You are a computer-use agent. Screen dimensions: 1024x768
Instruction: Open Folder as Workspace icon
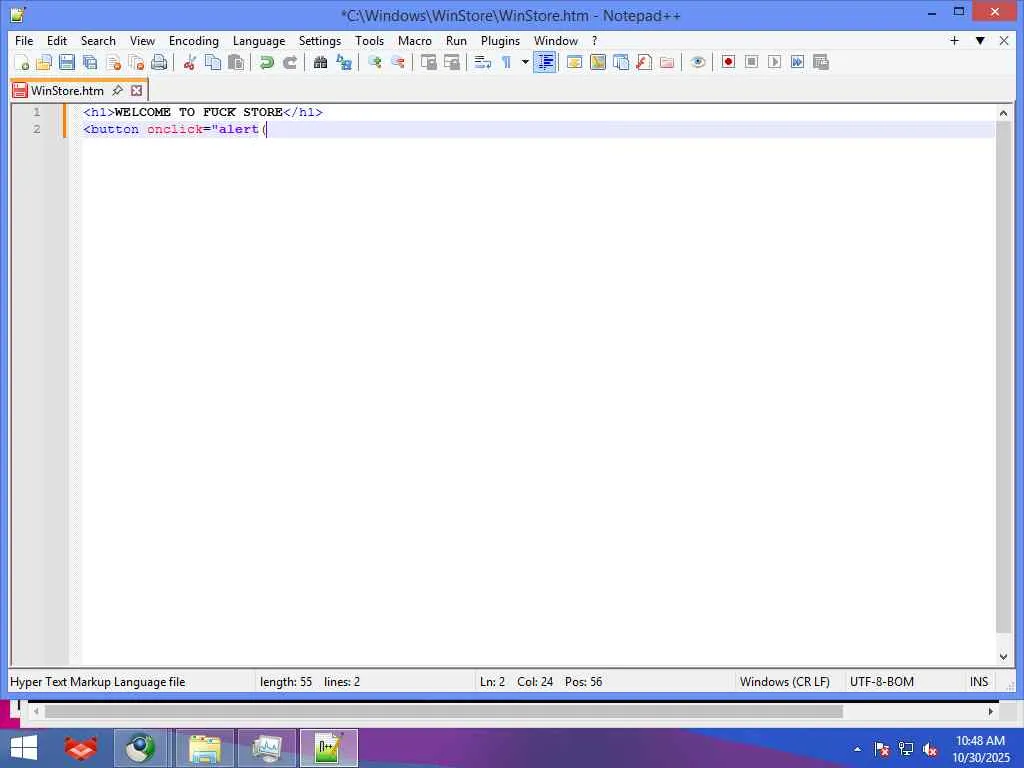tap(667, 63)
